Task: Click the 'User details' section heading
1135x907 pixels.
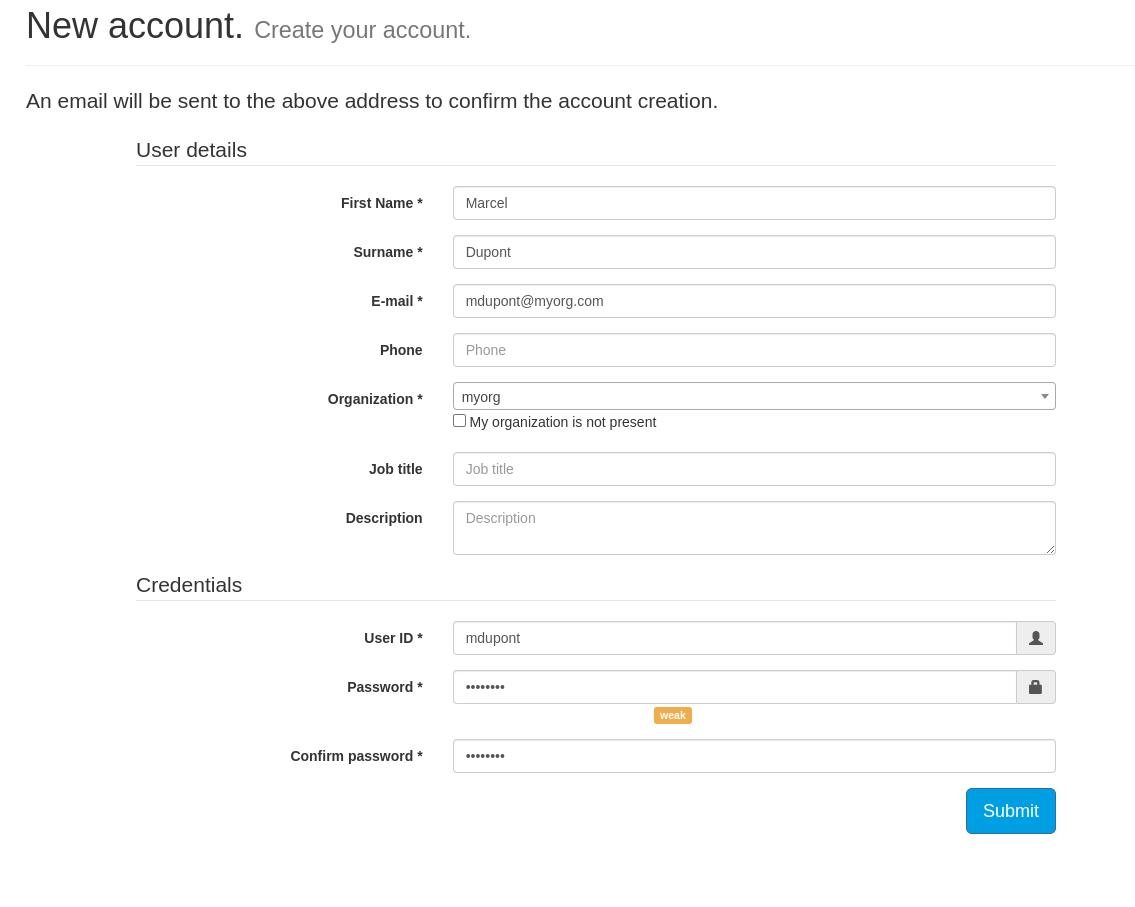Action: (191, 150)
